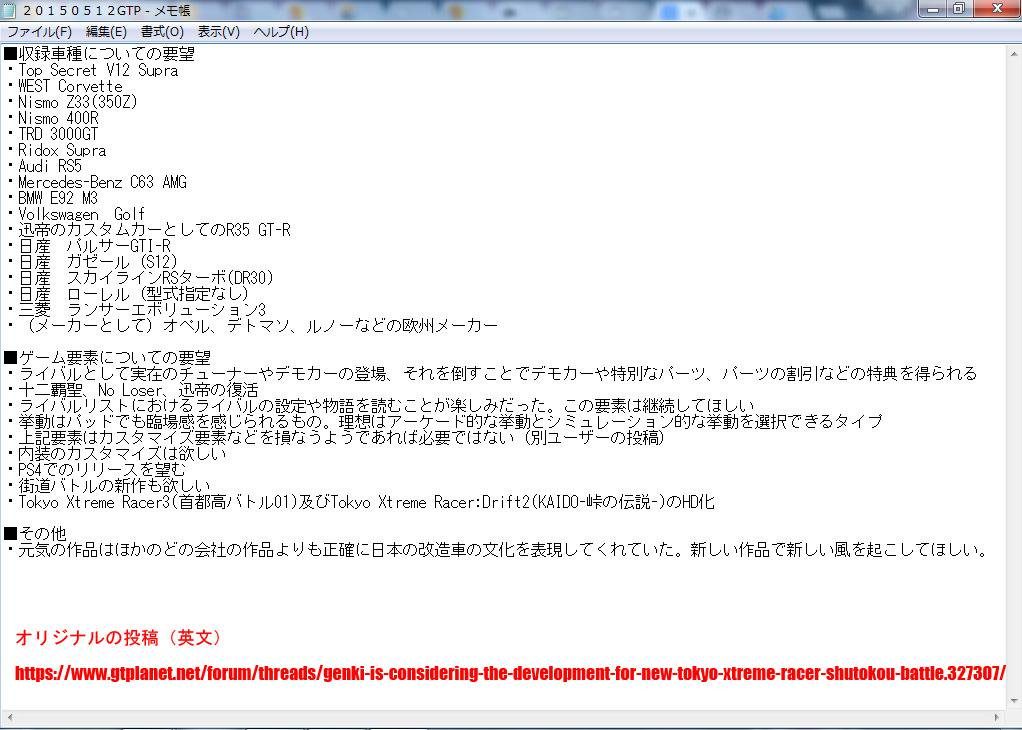Minimize the Notepad window

(x=934, y=9)
